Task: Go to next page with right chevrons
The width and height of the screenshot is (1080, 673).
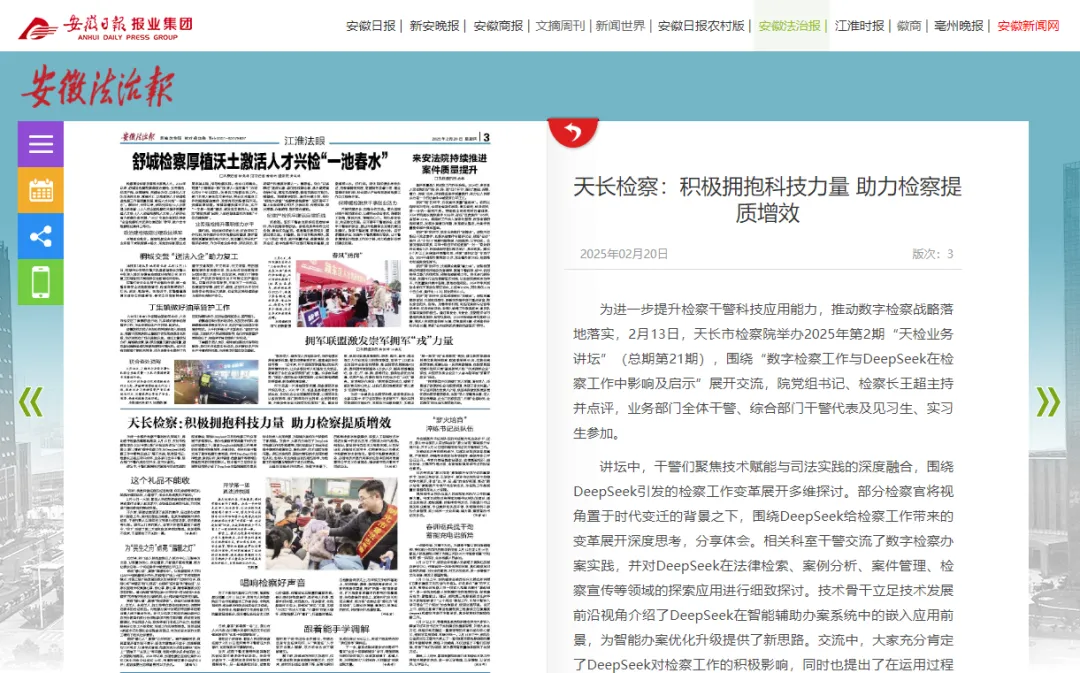Action: coord(1048,402)
